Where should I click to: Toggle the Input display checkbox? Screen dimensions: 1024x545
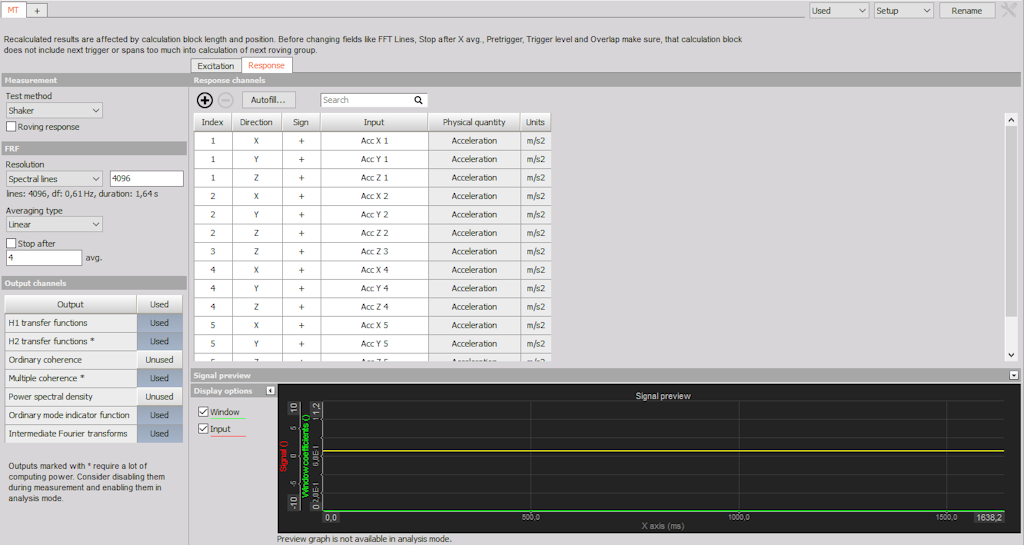point(203,429)
